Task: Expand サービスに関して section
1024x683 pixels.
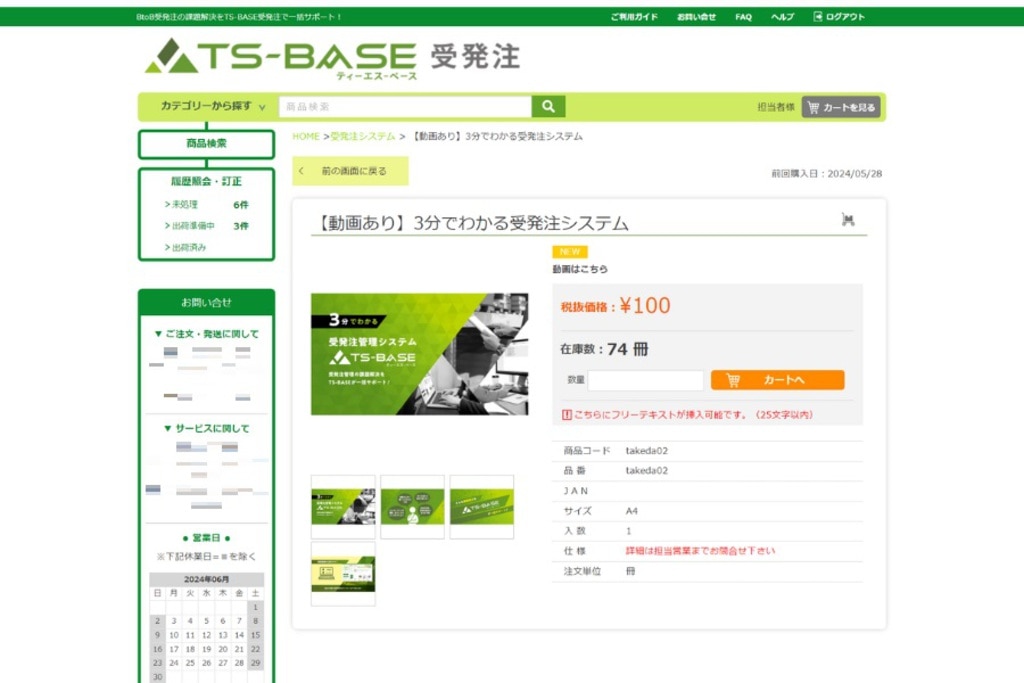Action: click(206, 429)
